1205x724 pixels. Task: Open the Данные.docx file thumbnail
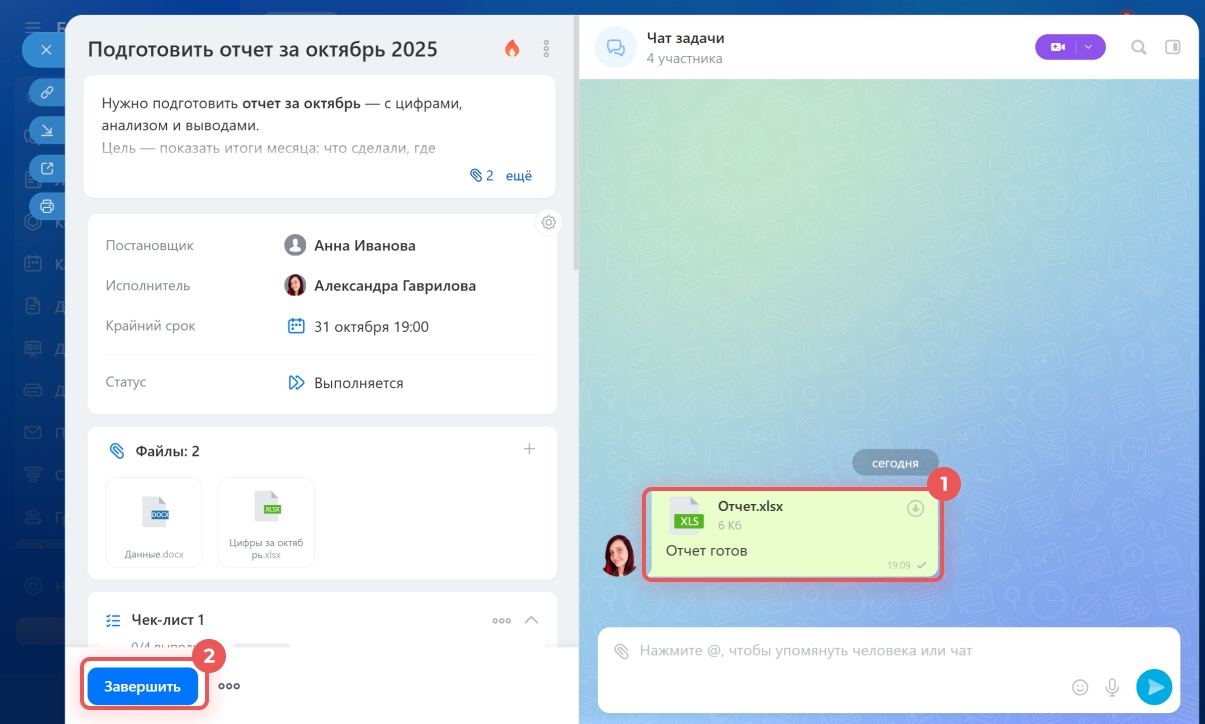pos(154,521)
